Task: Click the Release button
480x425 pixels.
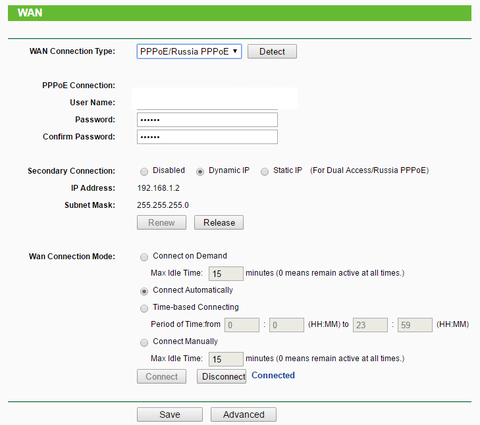Action: tap(219, 223)
